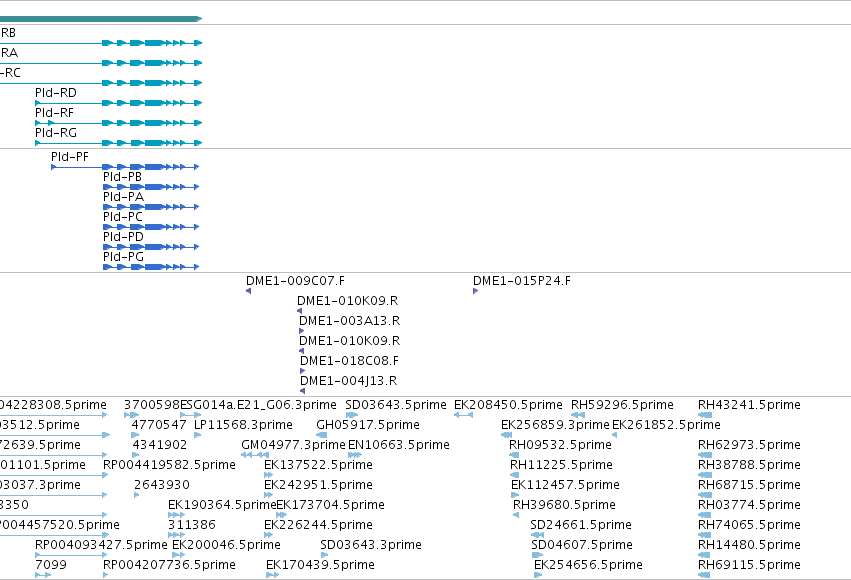Click EK226244.5prime EST label

[x=319, y=525]
